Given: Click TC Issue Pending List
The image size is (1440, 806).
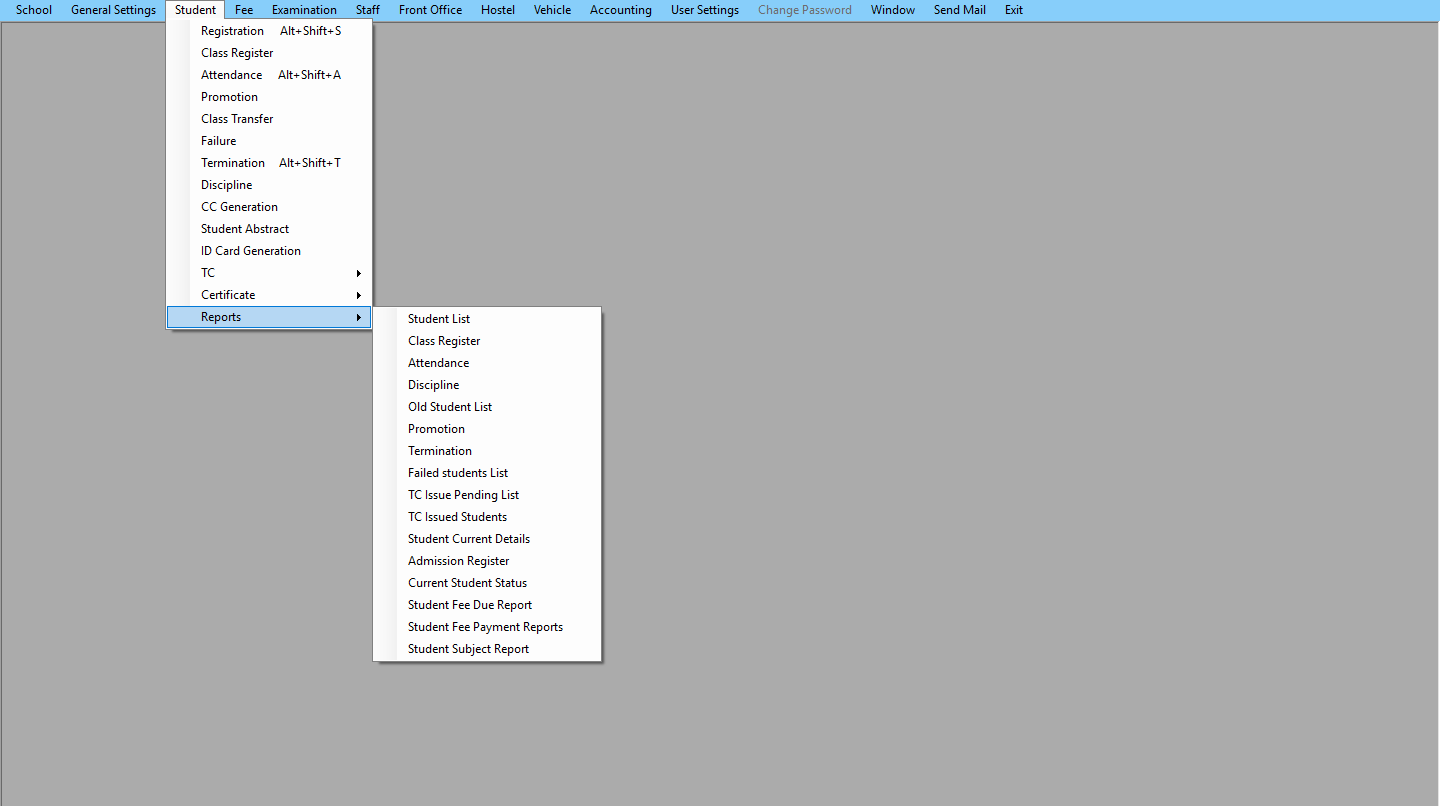Looking at the screenshot, I should [x=463, y=495].
